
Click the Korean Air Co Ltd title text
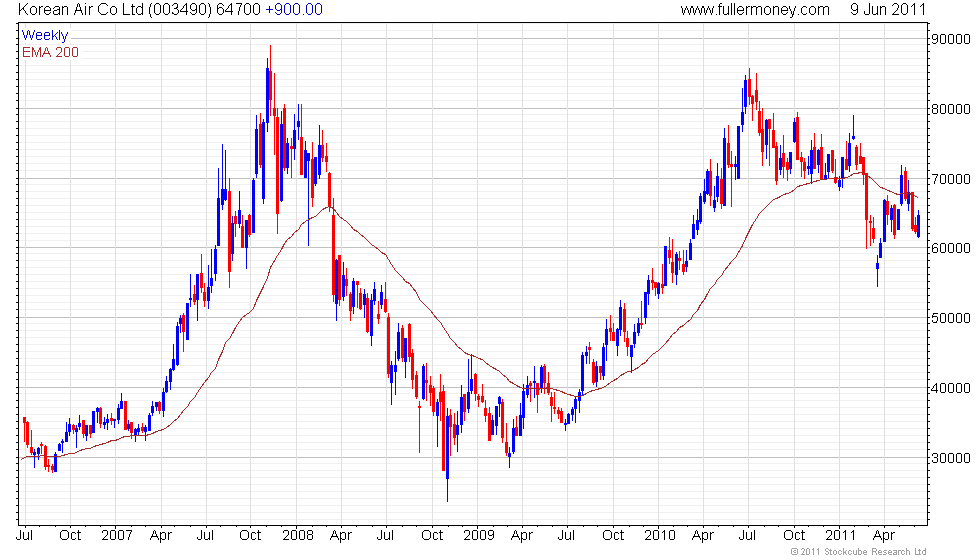click(x=82, y=10)
